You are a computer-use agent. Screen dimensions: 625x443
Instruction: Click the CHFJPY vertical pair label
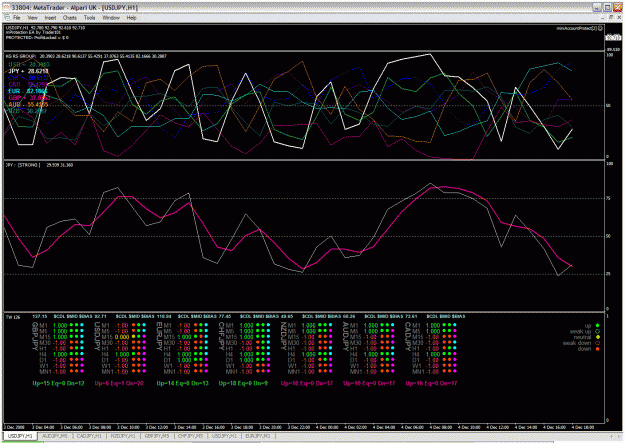point(221,336)
